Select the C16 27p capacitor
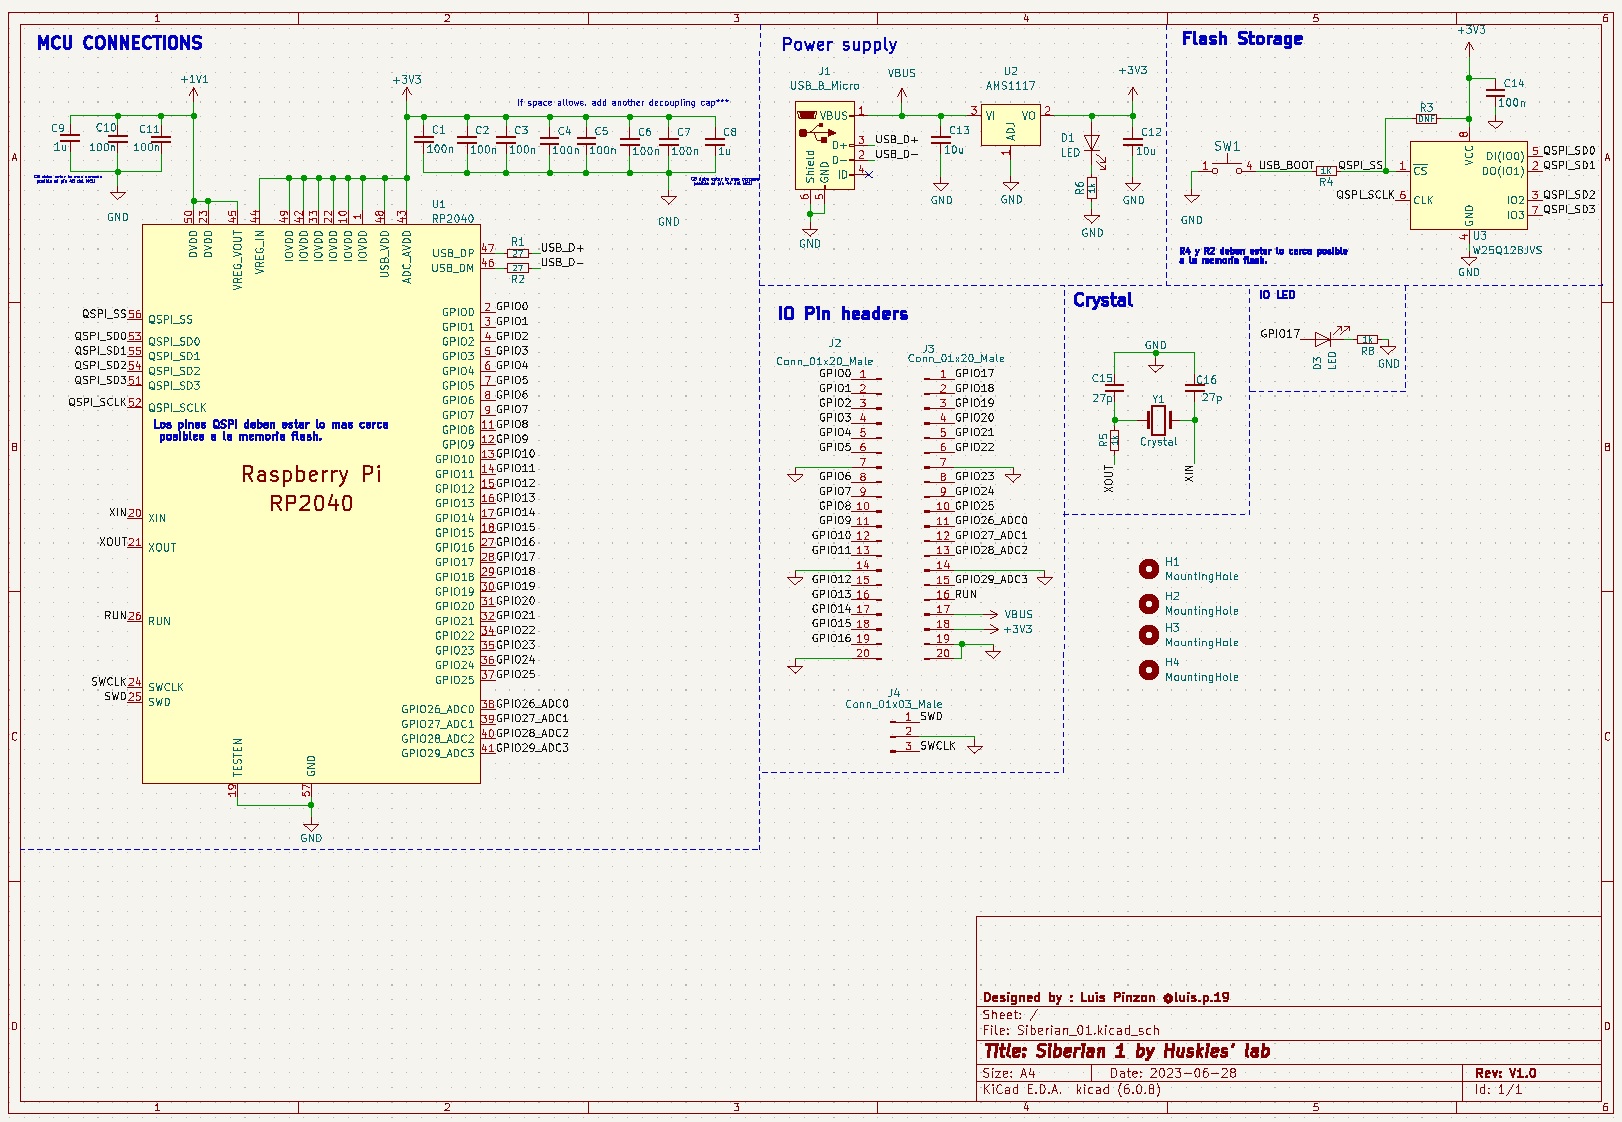 coord(1197,388)
